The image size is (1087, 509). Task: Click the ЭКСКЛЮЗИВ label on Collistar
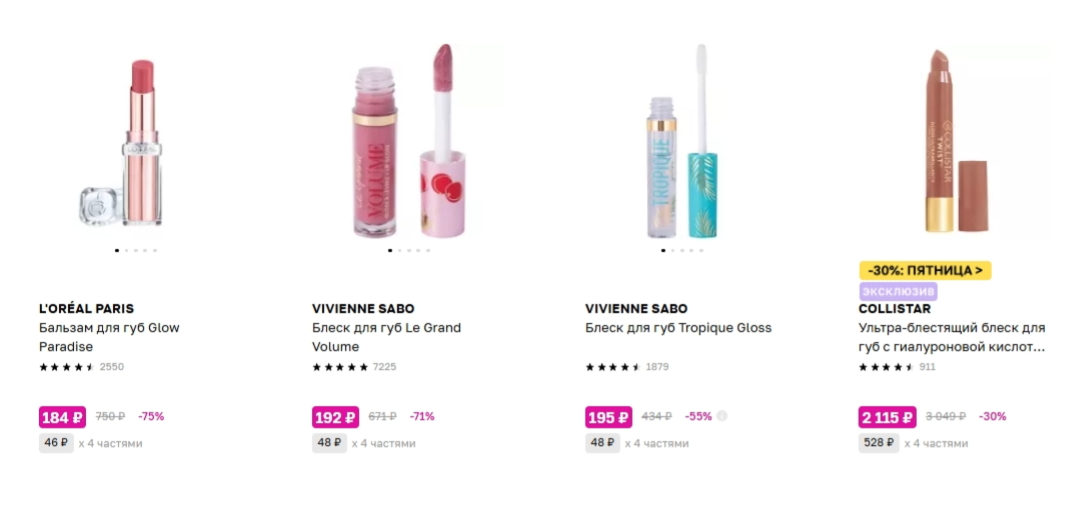[x=898, y=291]
